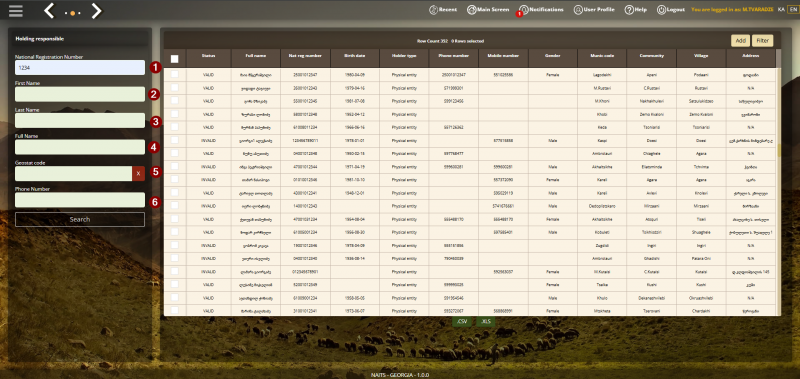This screenshot has width=800, height=379.
Task: Tick the Khobi row checkbox
Action: tap(174, 114)
